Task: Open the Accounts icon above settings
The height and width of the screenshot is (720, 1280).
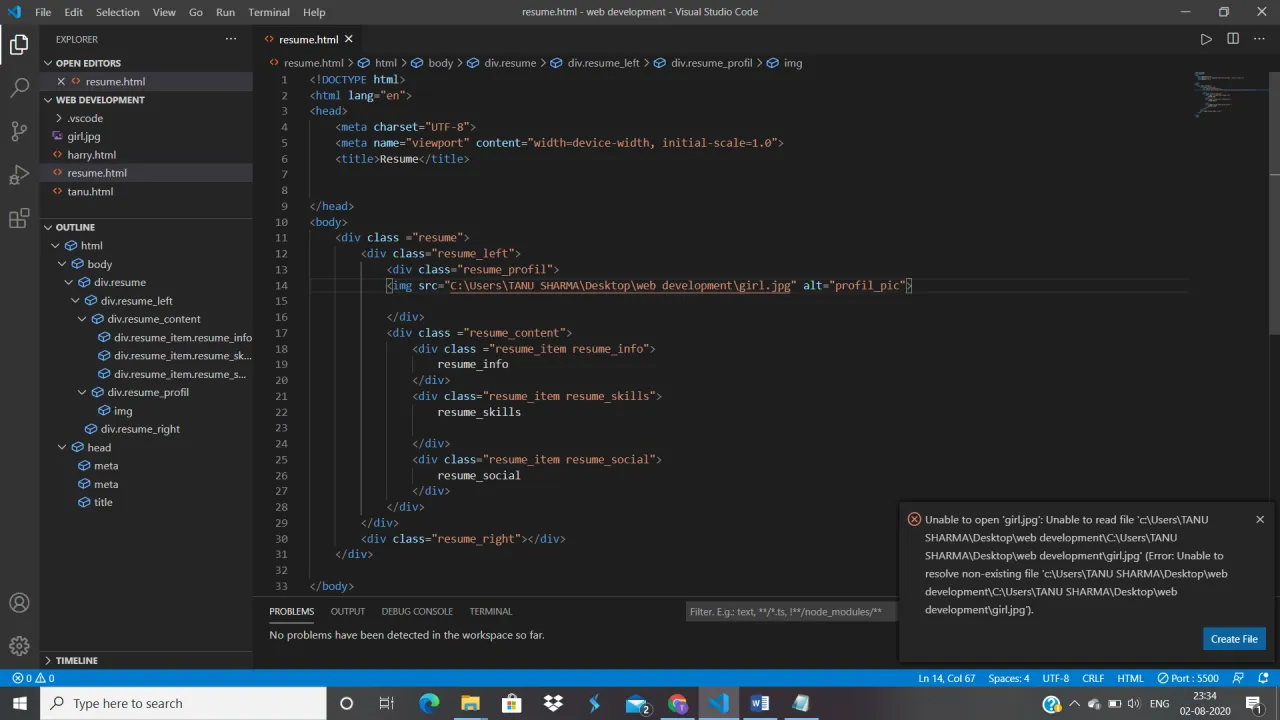Action: (19, 602)
